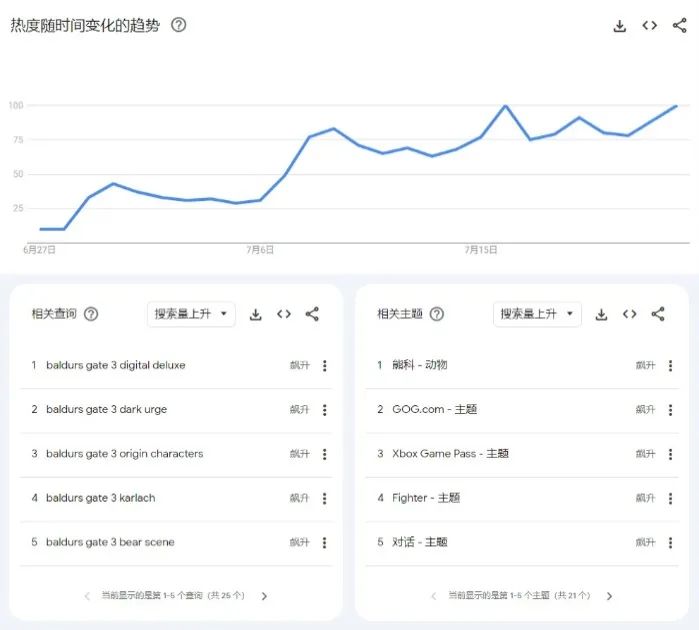Screen dimensions: 699x630
Task: Share the 相关查询 panel
Action: [312, 314]
